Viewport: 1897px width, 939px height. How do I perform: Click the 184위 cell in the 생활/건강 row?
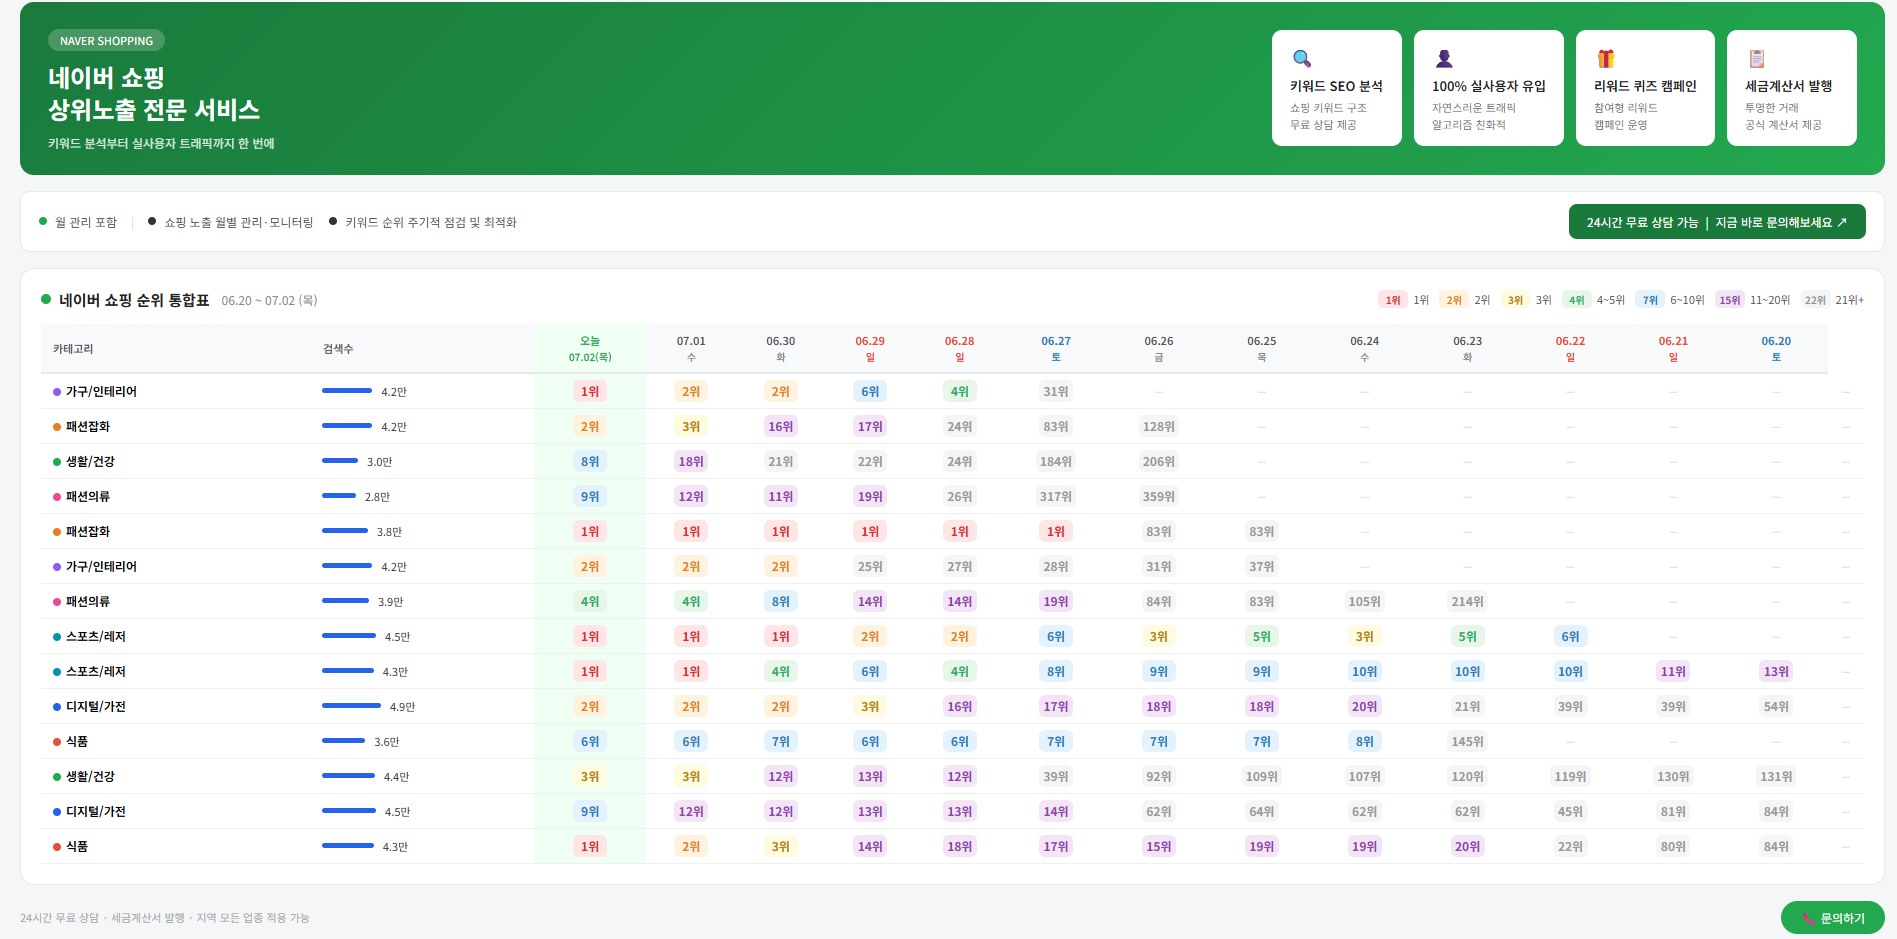pyautogui.click(x=1056, y=461)
